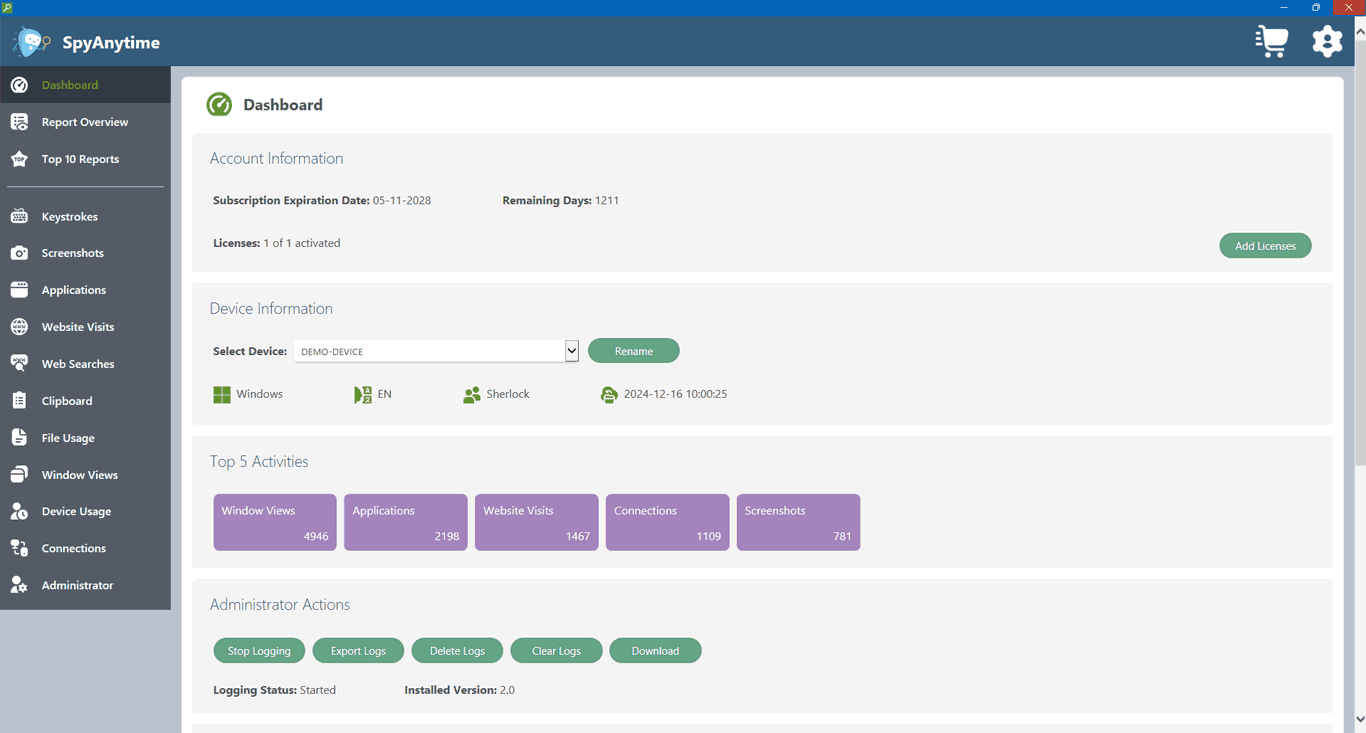Click the Add Licenses button

tap(1265, 246)
